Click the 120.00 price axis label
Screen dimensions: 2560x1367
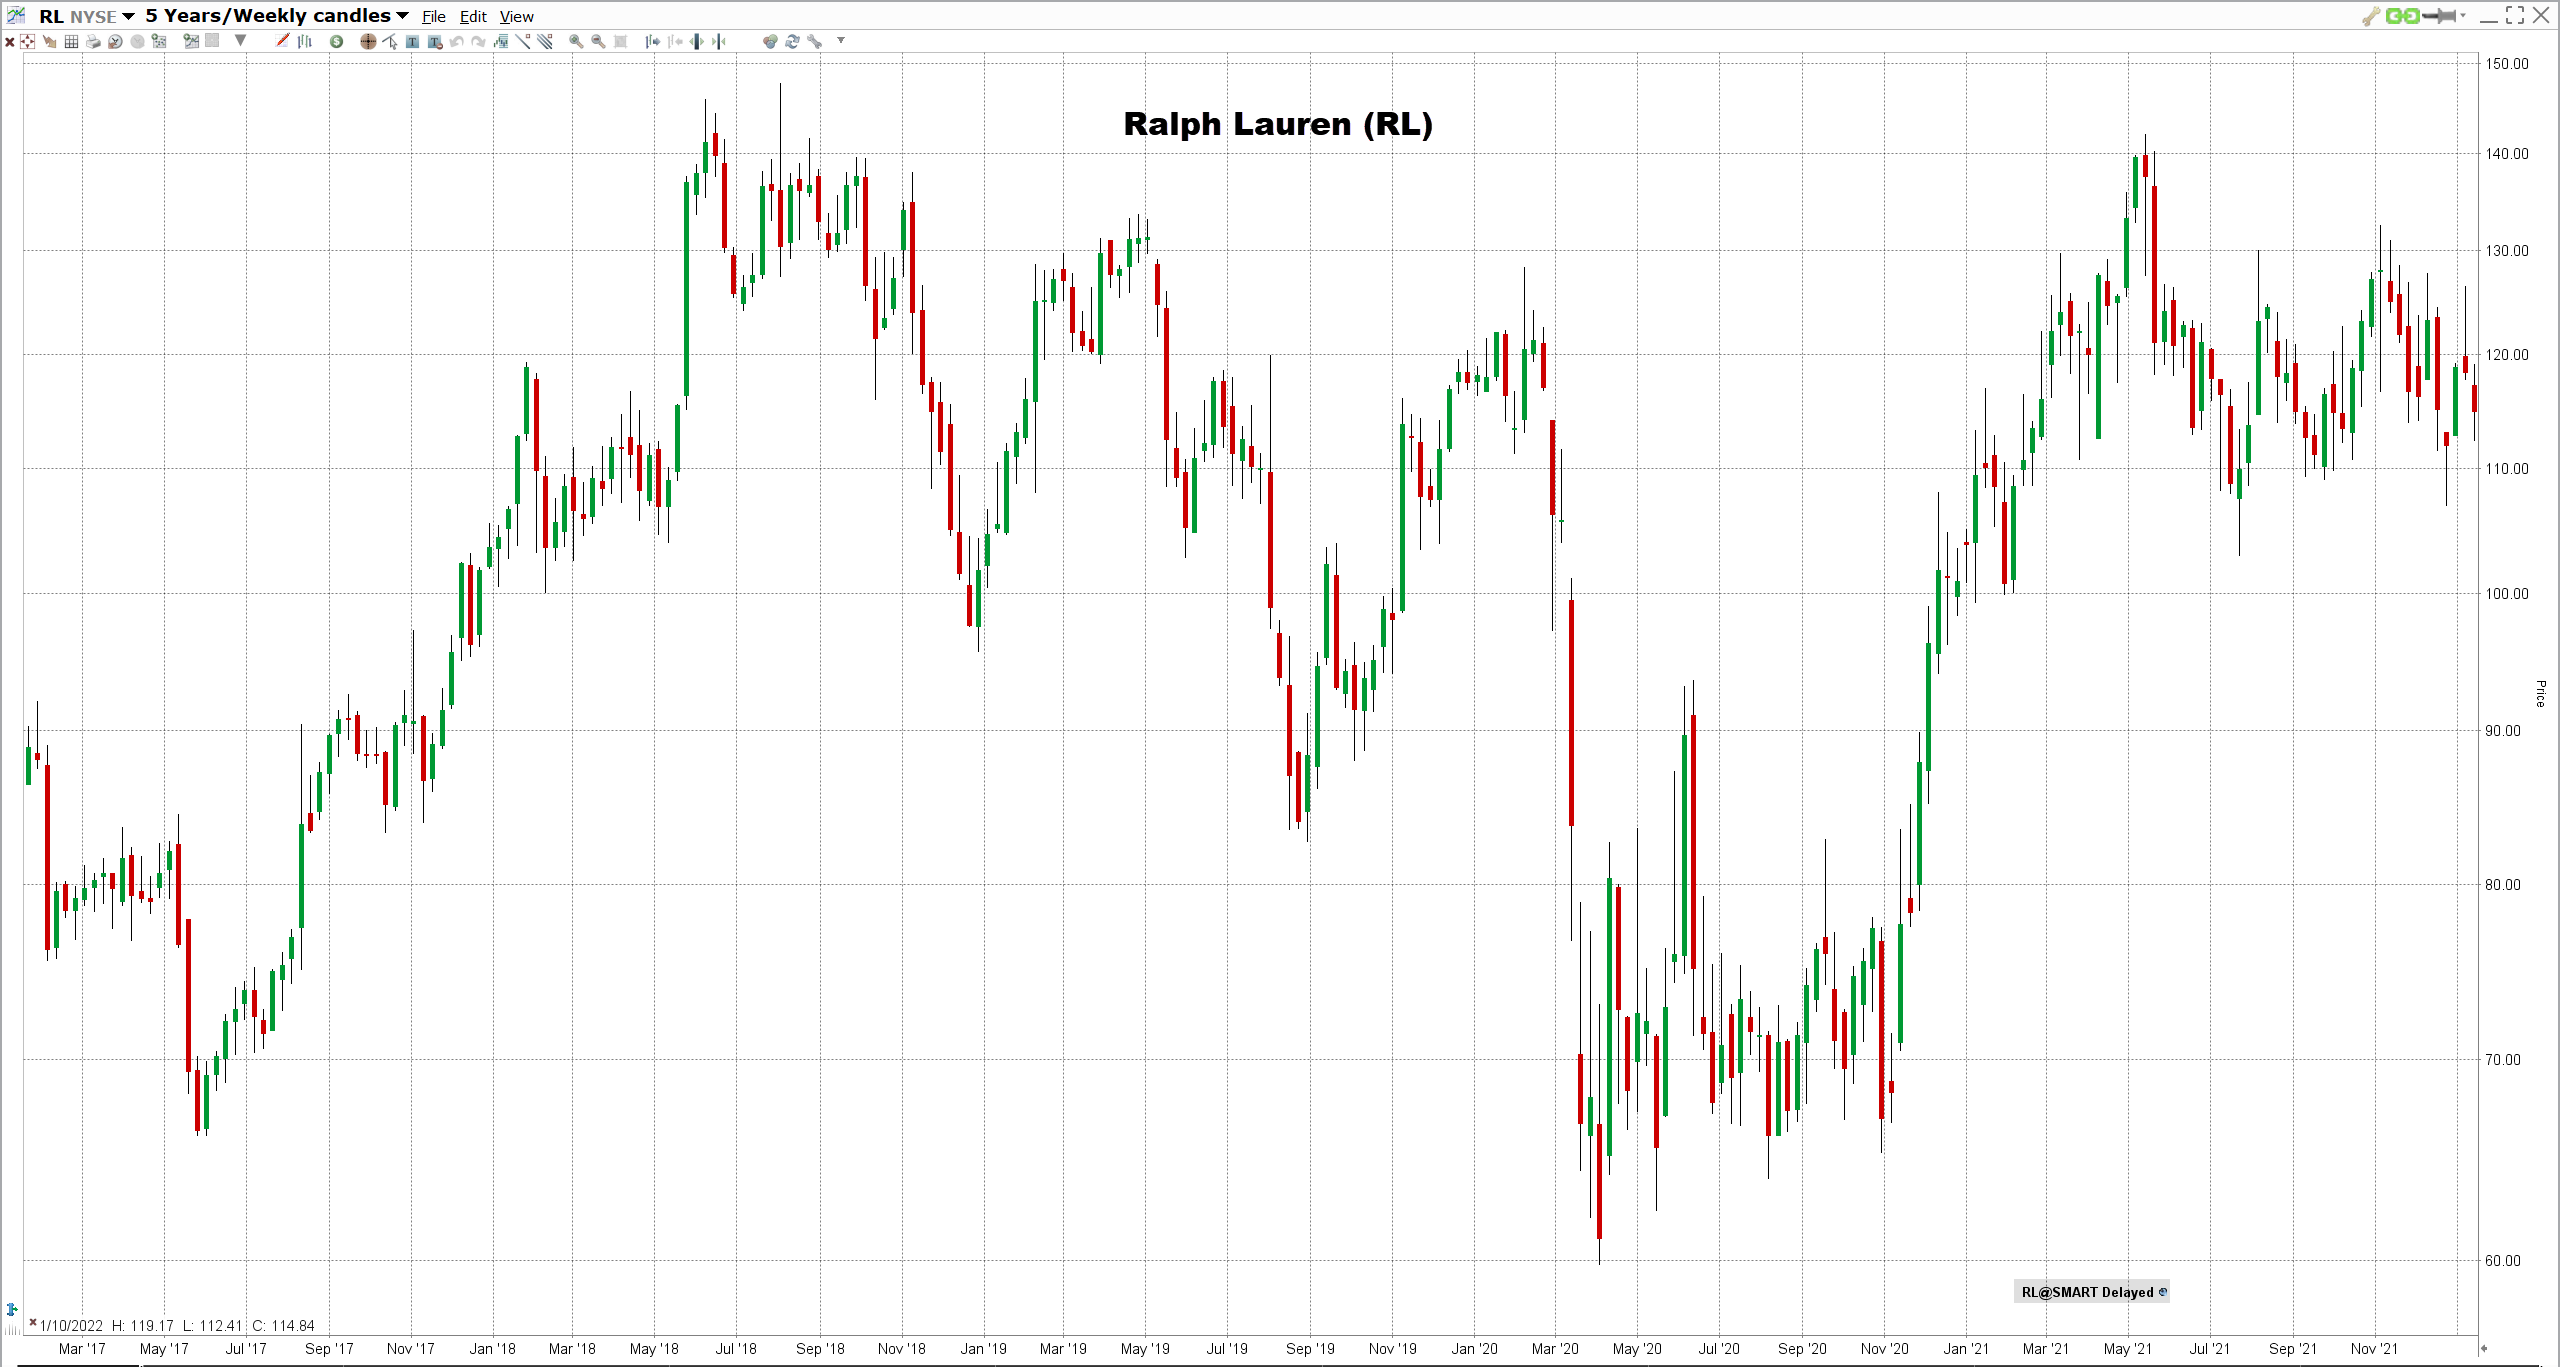click(2507, 355)
